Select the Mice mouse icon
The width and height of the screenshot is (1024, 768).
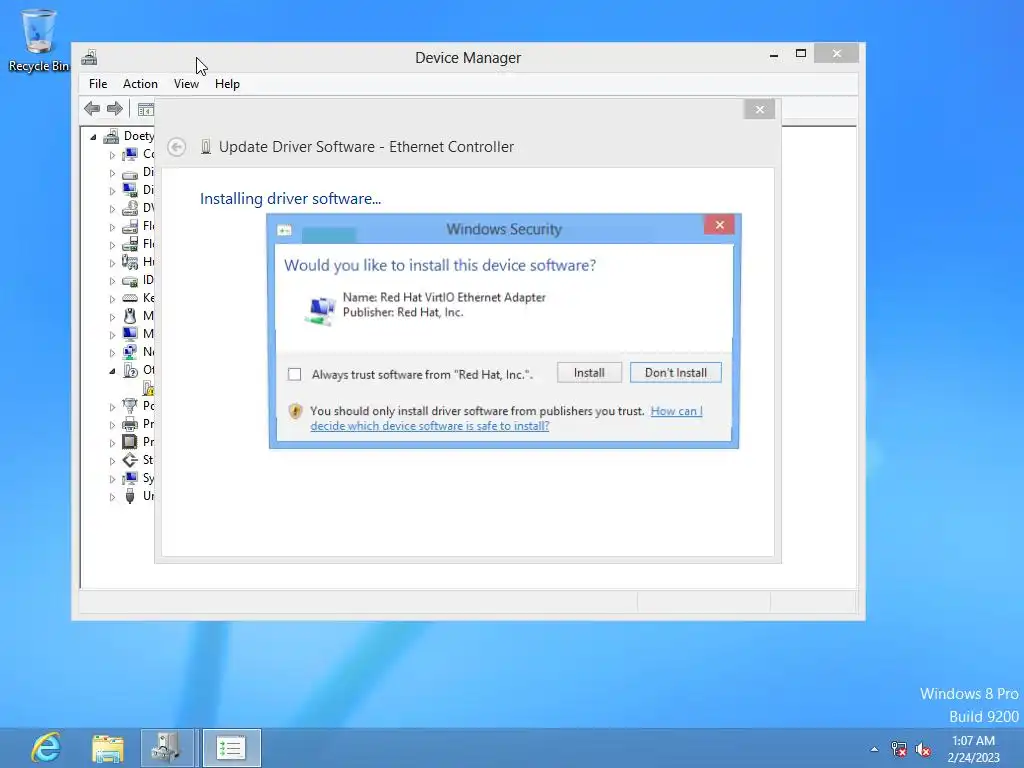pos(130,316)
